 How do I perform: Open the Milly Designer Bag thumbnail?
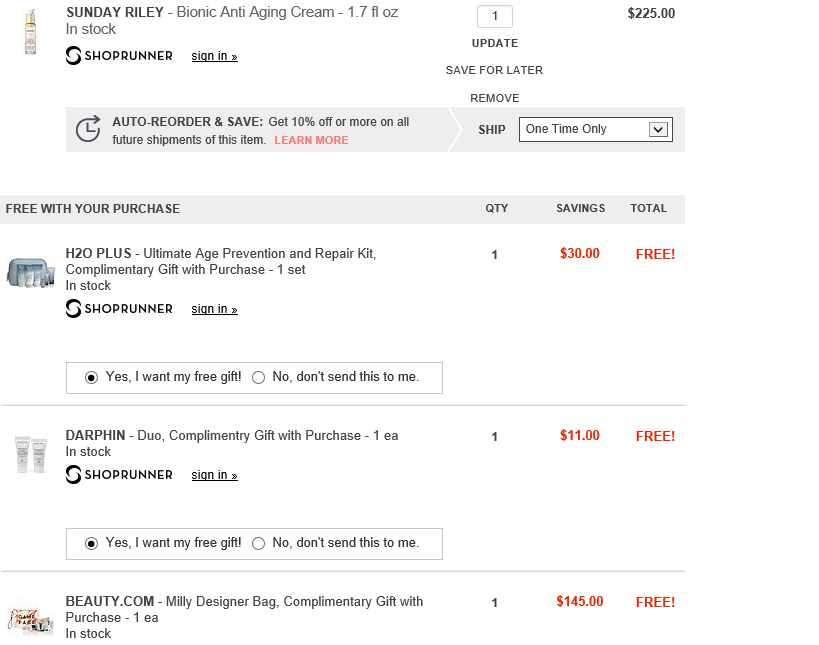point(30,619)
